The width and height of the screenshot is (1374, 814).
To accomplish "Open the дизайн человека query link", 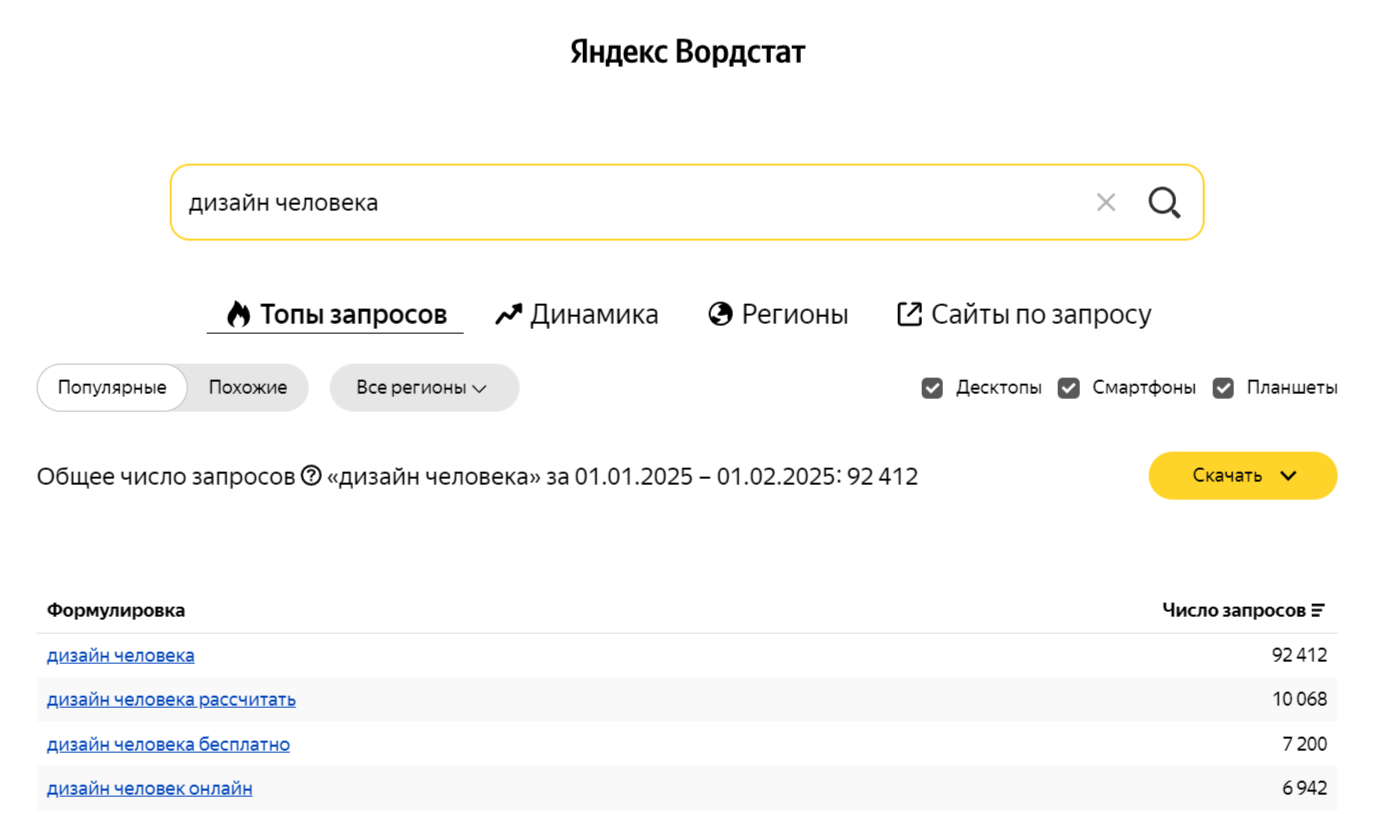I will coord(121,656).
